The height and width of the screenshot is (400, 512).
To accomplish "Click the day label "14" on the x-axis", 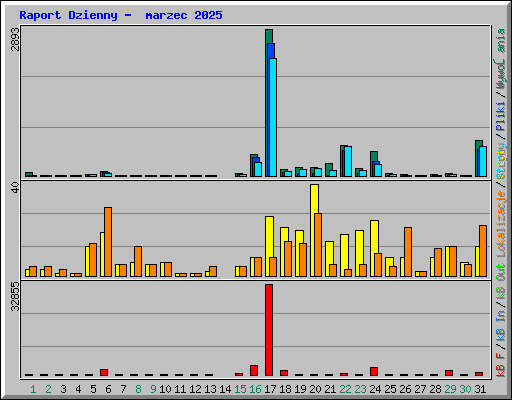I will pyautogui.click(x=225, y=389).
